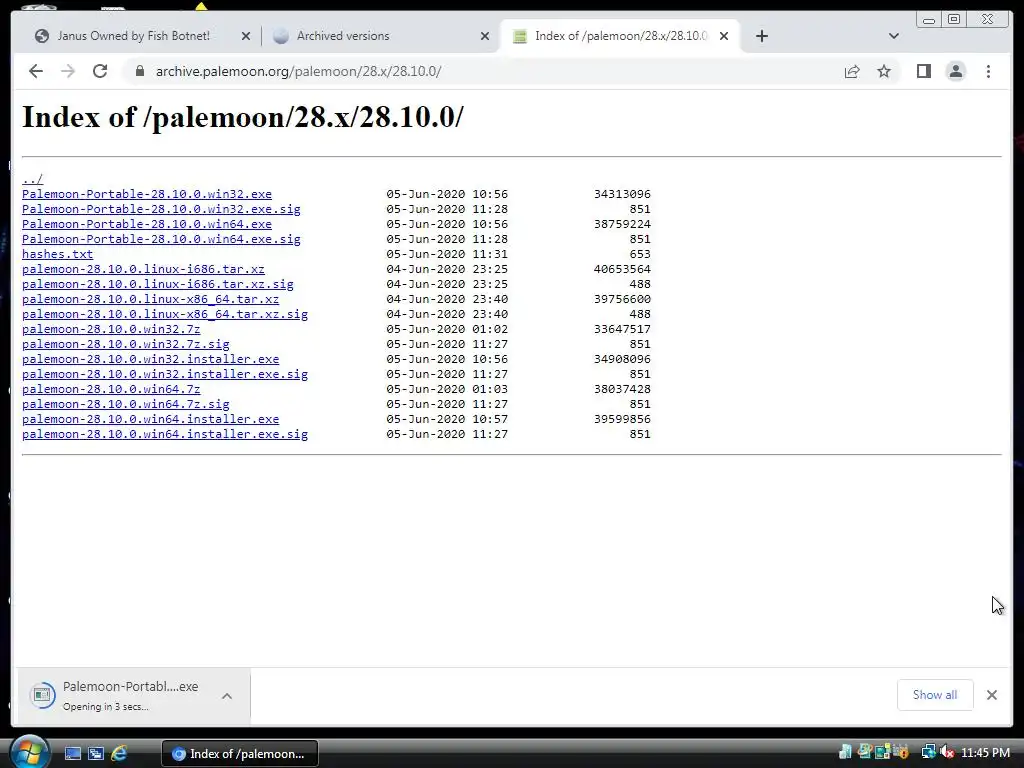Bookmark this page with star icon

(884, 71)
